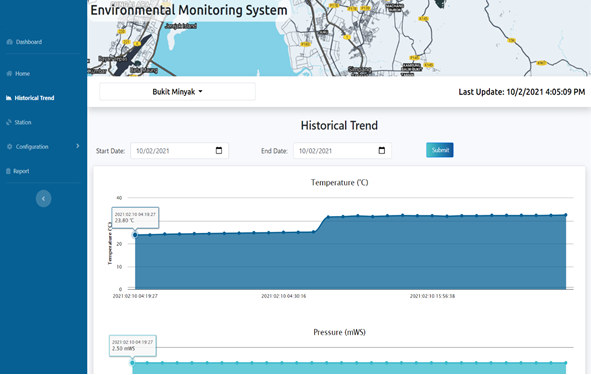Click the Temperature (°C) chart title
Screen dimensions: 591x375
[339, 183]
